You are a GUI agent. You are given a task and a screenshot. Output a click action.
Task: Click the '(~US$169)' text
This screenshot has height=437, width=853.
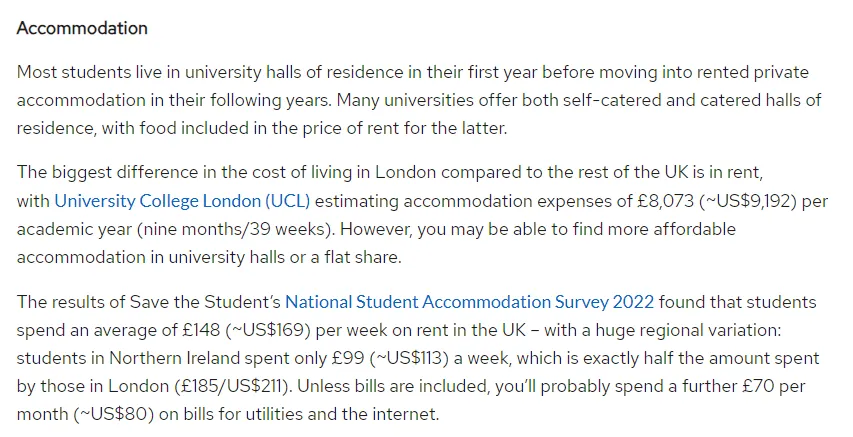click(268, 330)
